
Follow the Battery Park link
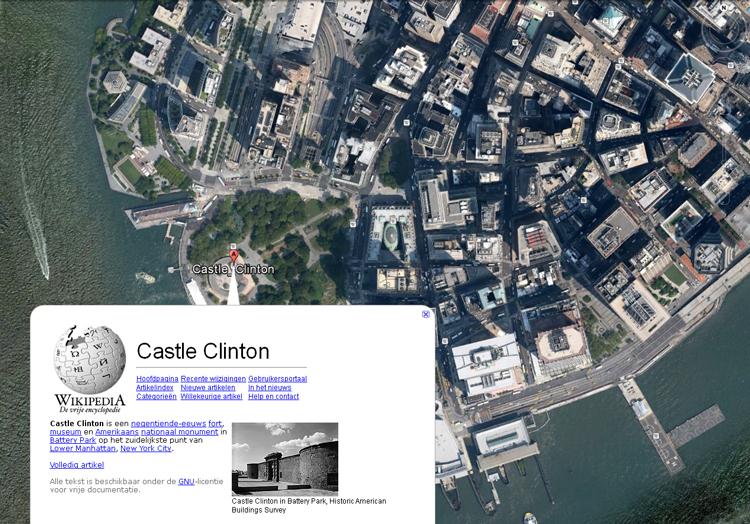click(x=73, y=440)
